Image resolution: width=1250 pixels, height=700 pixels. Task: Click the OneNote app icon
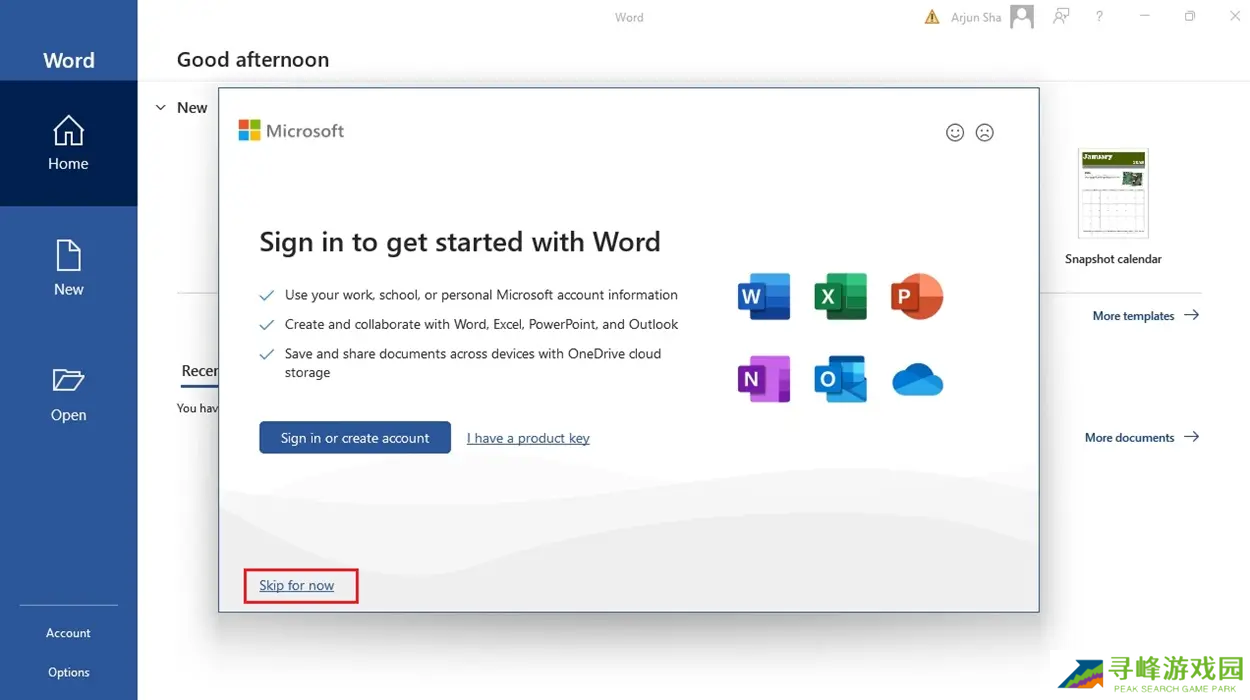764,380
